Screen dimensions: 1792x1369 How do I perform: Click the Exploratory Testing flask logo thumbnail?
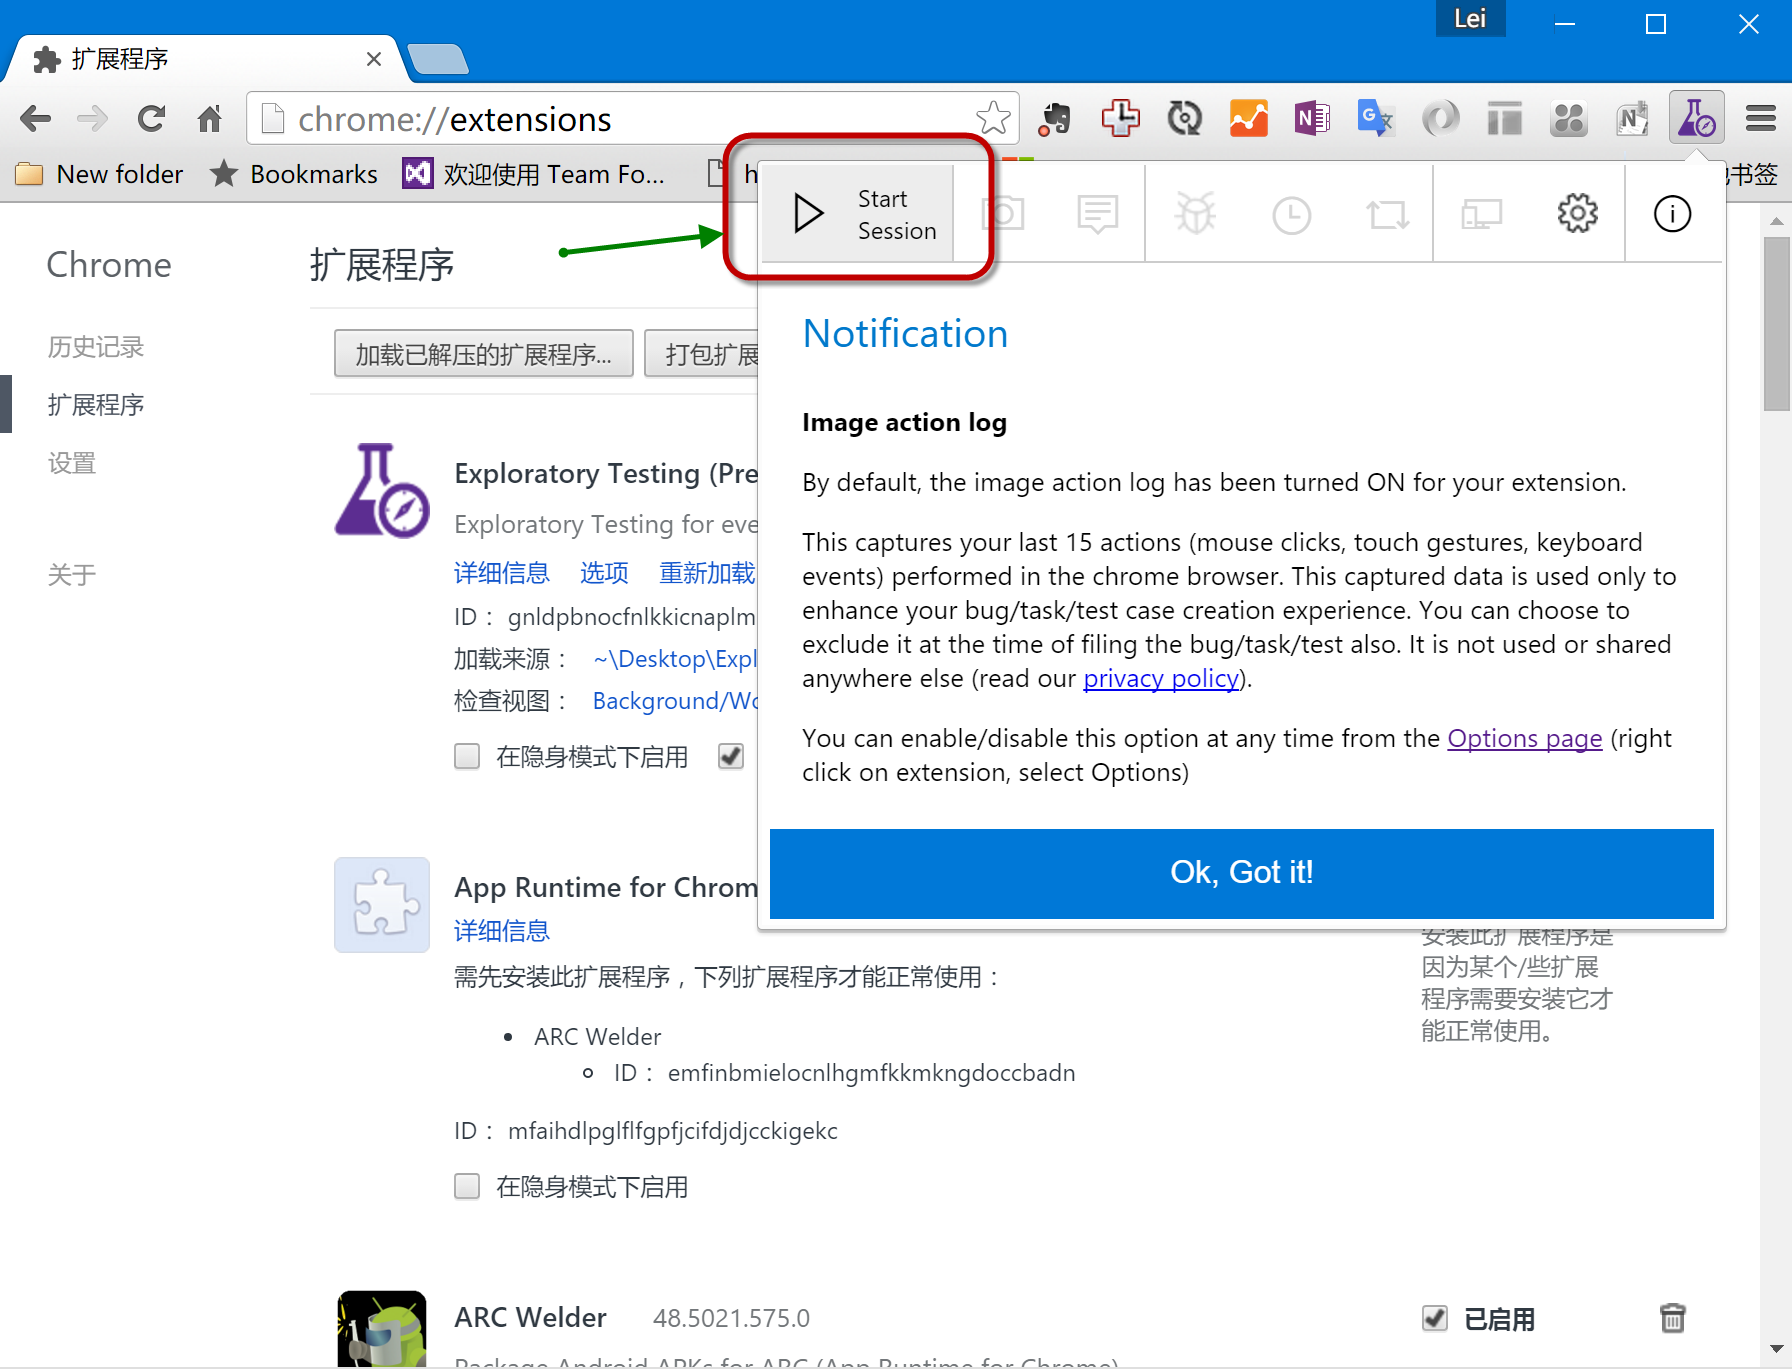(382, 491)
